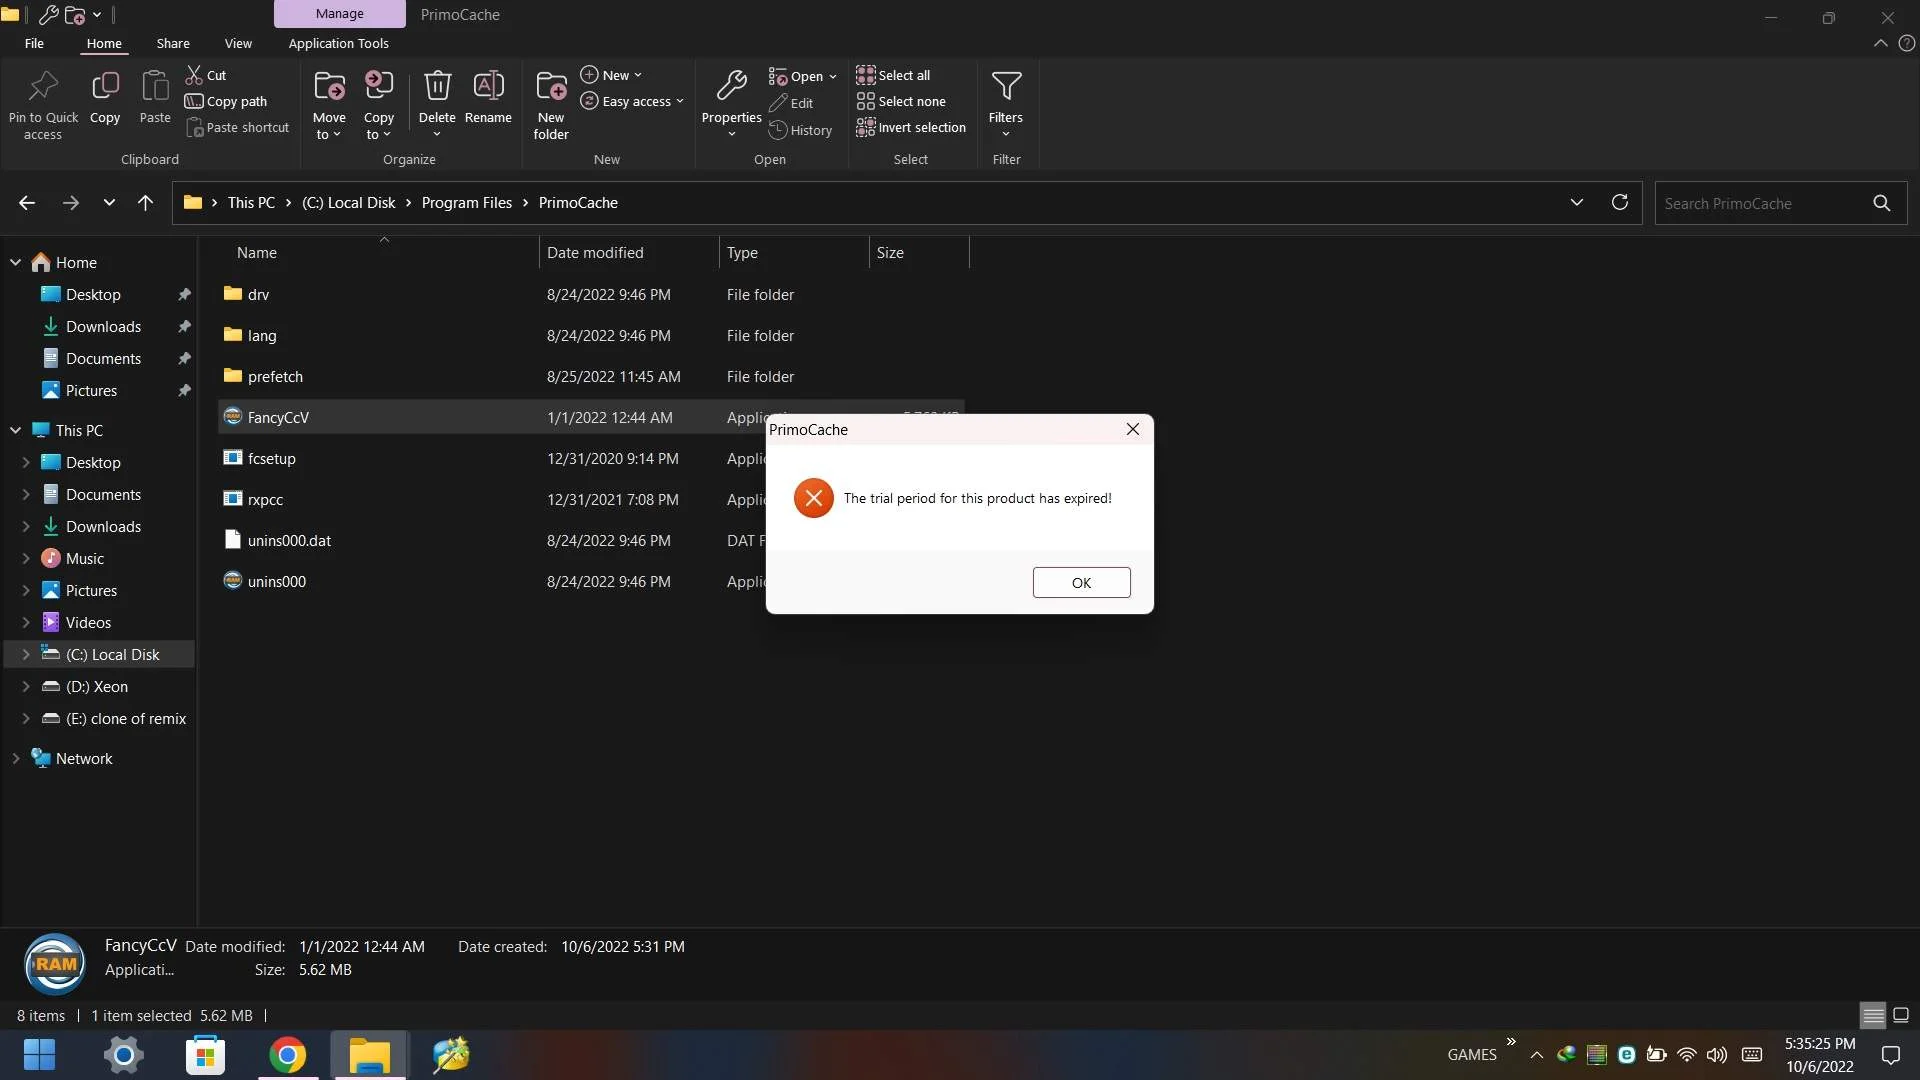This screenshot has height=1080, width=1920.
Task: Expand the Network tree node
Action: (15, 758)
